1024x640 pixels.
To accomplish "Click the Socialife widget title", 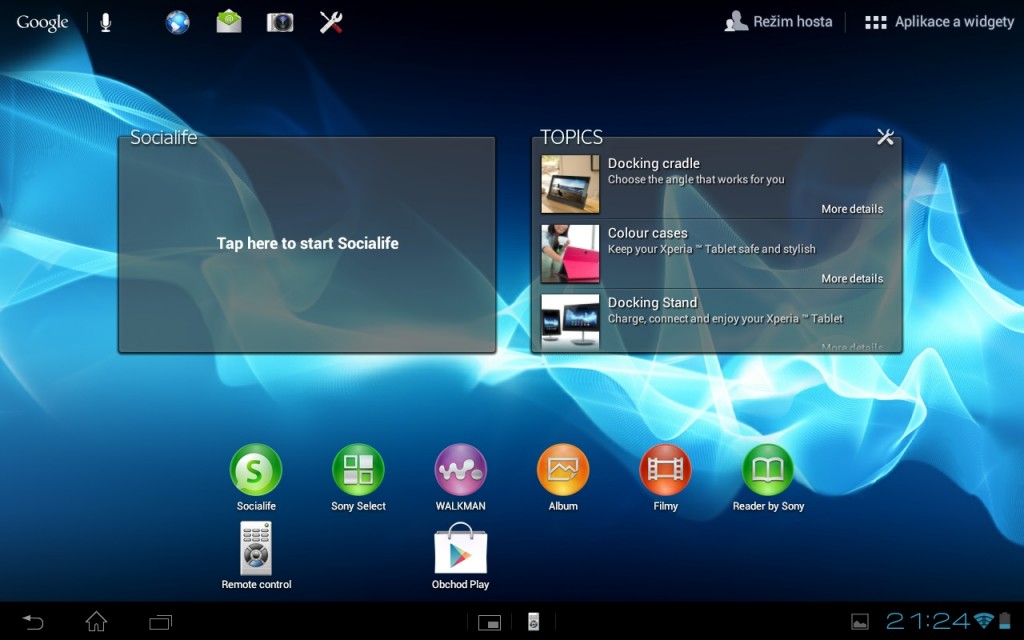I will [163, 137].
